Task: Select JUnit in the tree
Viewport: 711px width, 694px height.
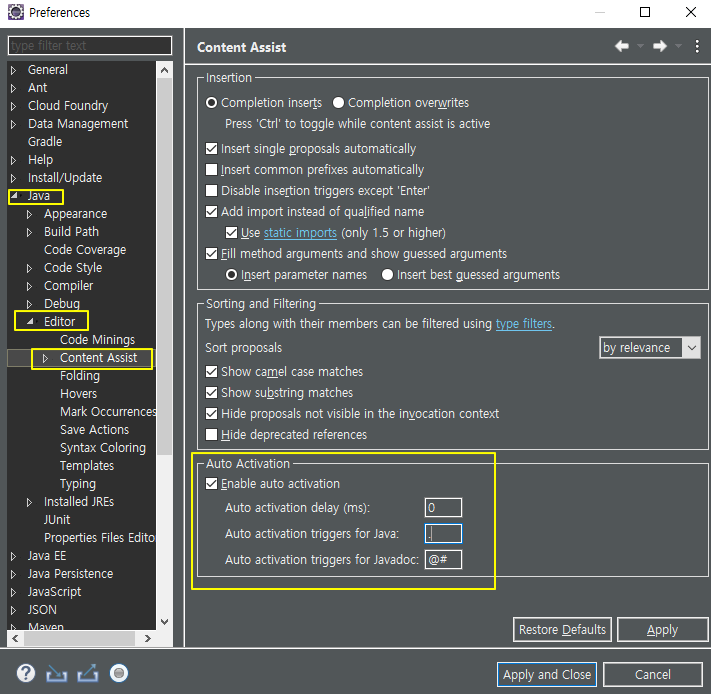Action: pos(57,519)
